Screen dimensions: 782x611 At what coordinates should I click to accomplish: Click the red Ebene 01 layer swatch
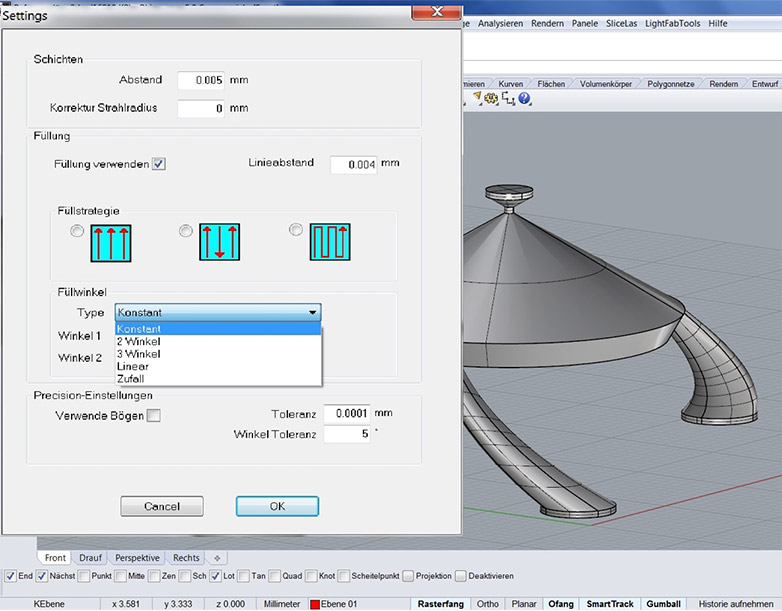pos(316,604)
